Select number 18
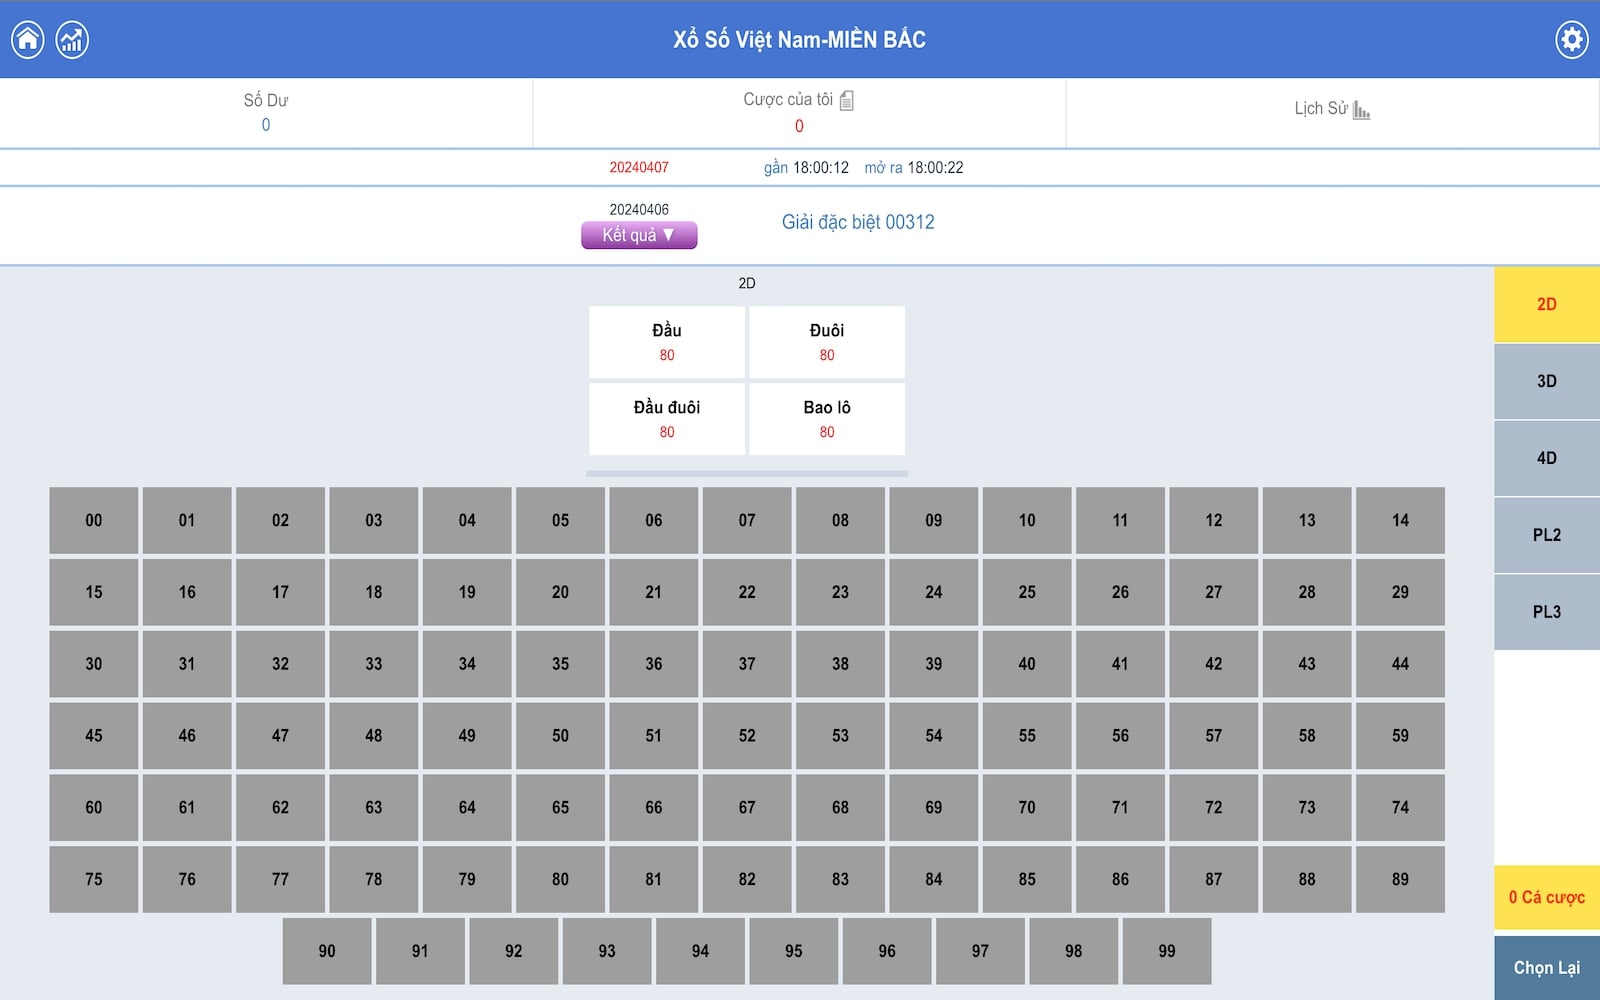The width and height of the screenshot is (1600, 1000). point(374,592)
